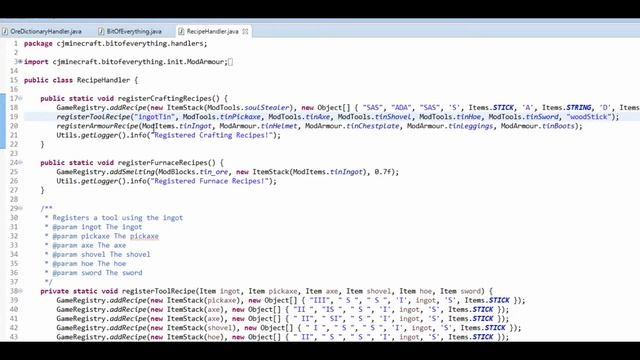Click tinLeggings on line 20

[x=471, y=126]
